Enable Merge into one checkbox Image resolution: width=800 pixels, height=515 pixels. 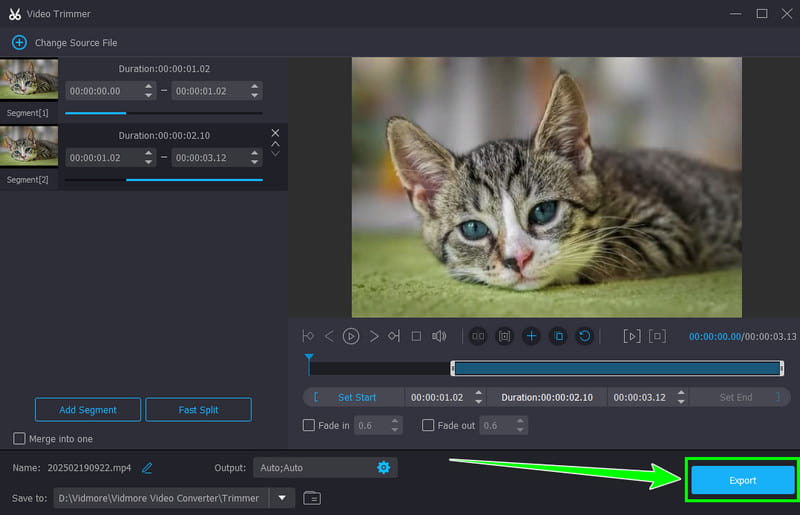point(19,438)
